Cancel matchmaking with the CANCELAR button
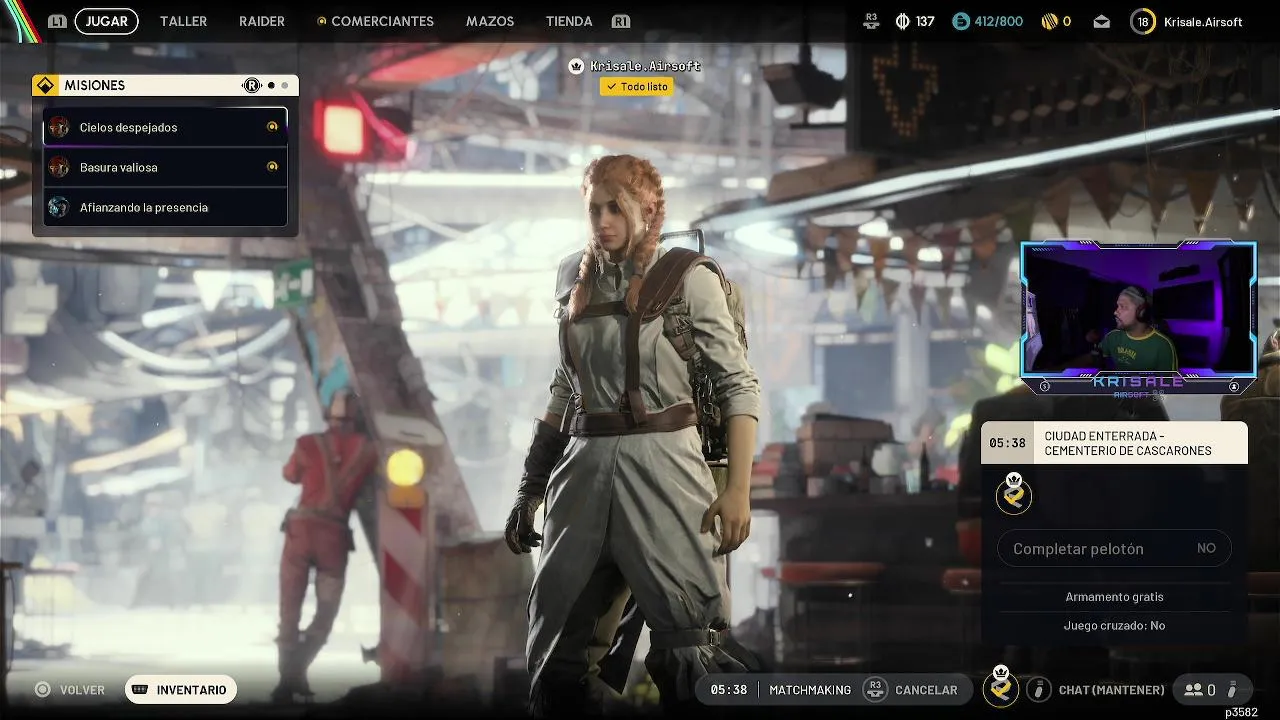1280x720 pixels. 926,690
